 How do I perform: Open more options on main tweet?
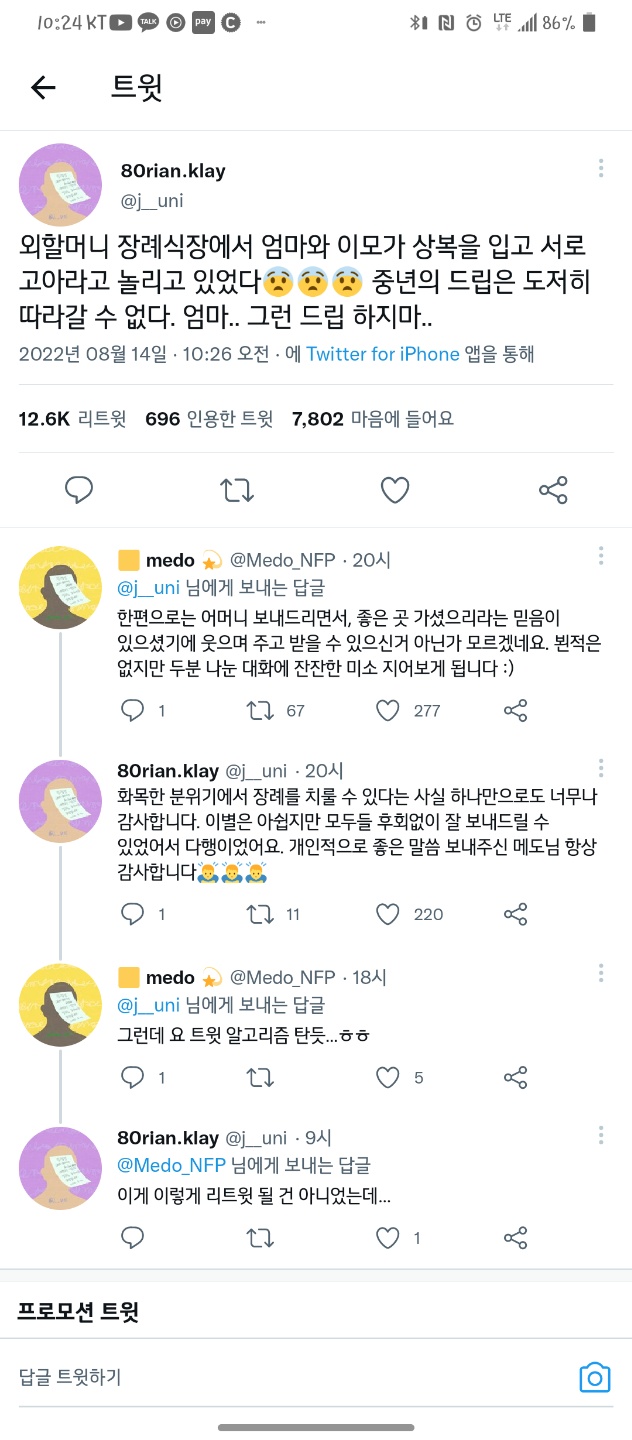click(600, 167)
